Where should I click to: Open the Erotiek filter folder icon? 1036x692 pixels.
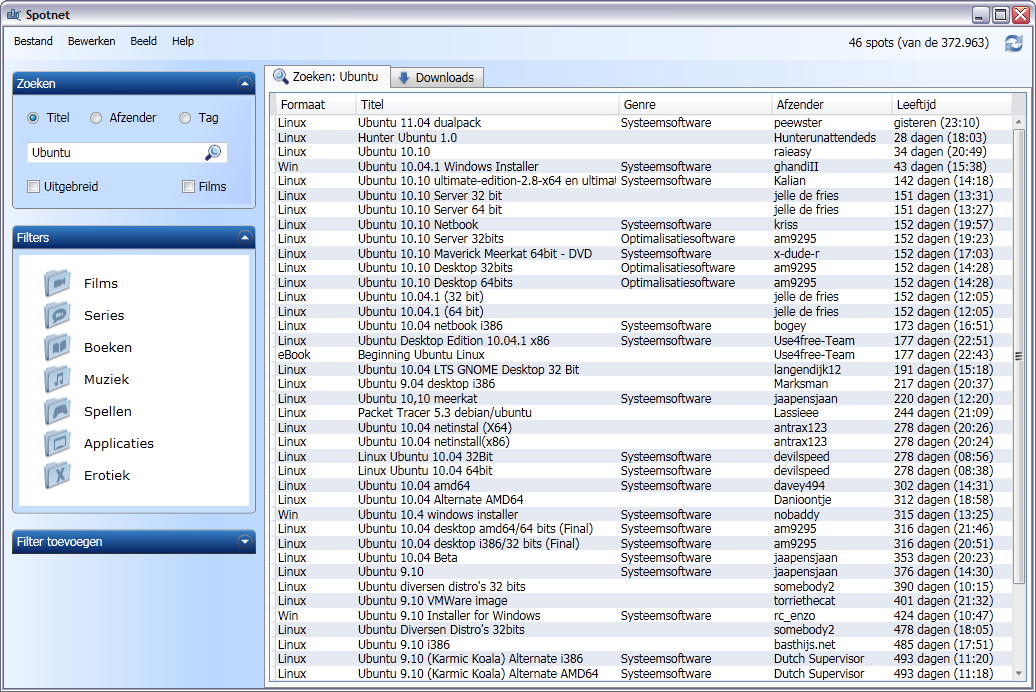(57, 475)
